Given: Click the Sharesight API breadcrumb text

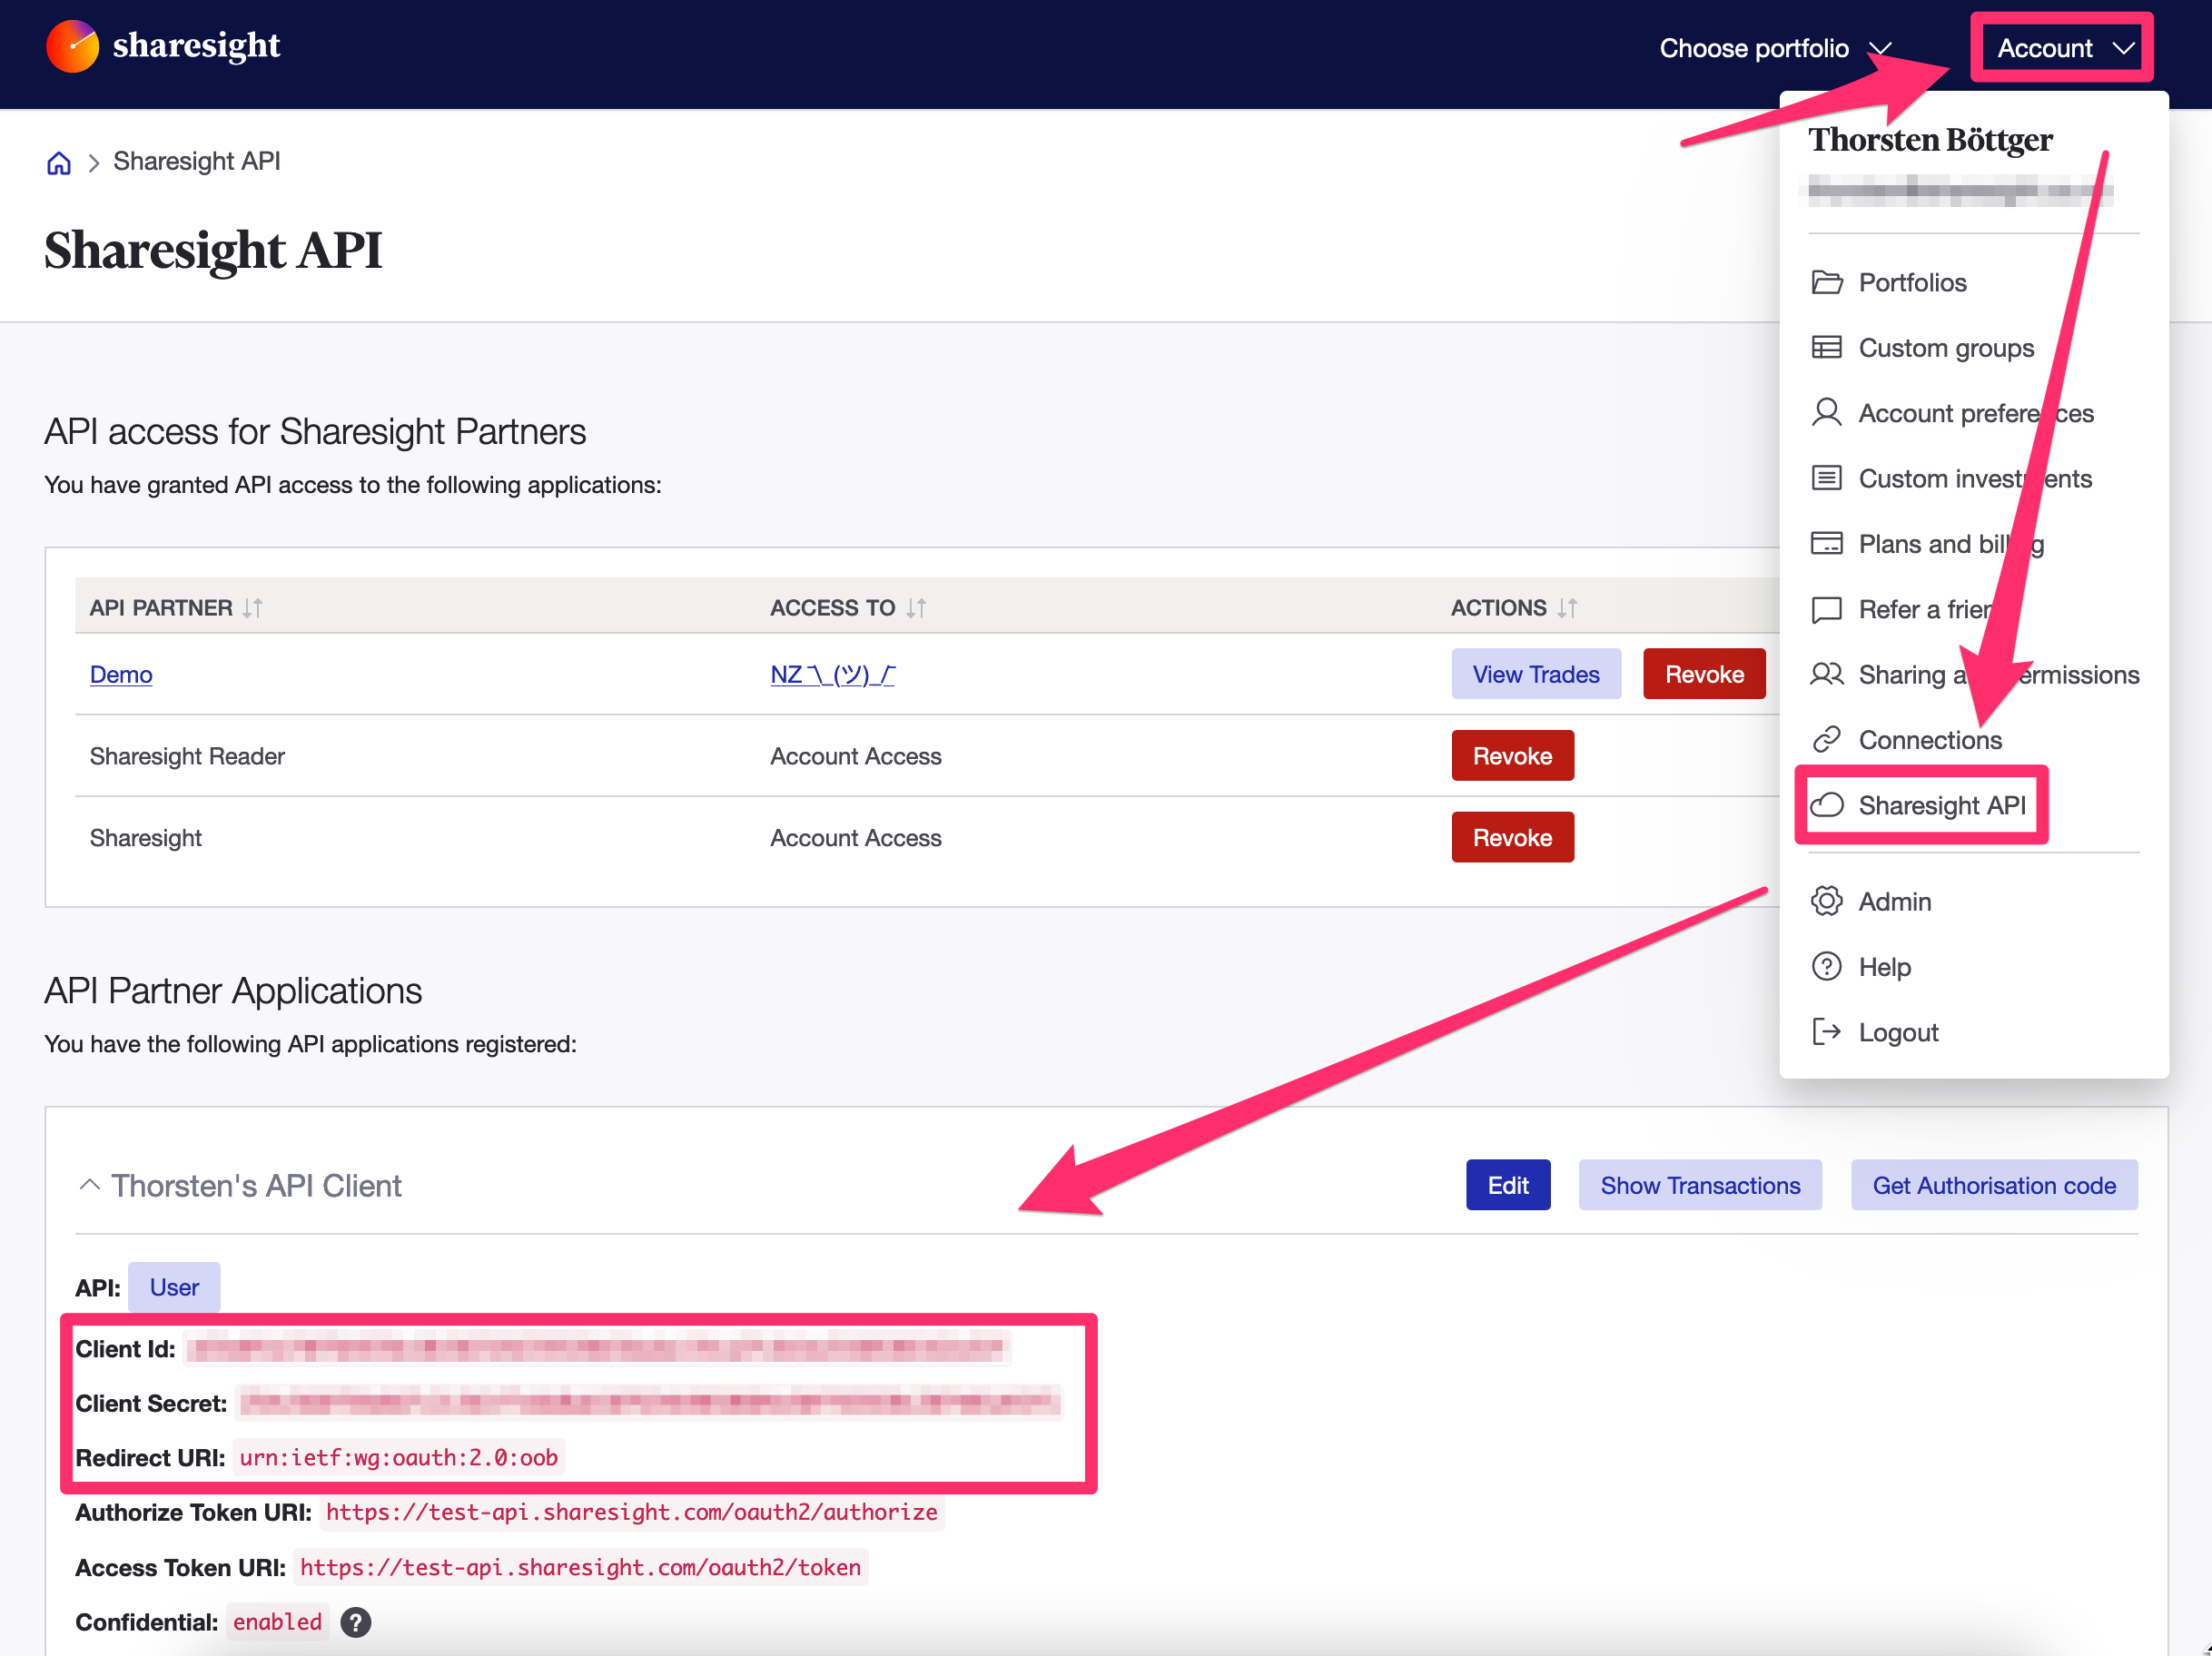Looking at the screenshot, I should [196, 162].
